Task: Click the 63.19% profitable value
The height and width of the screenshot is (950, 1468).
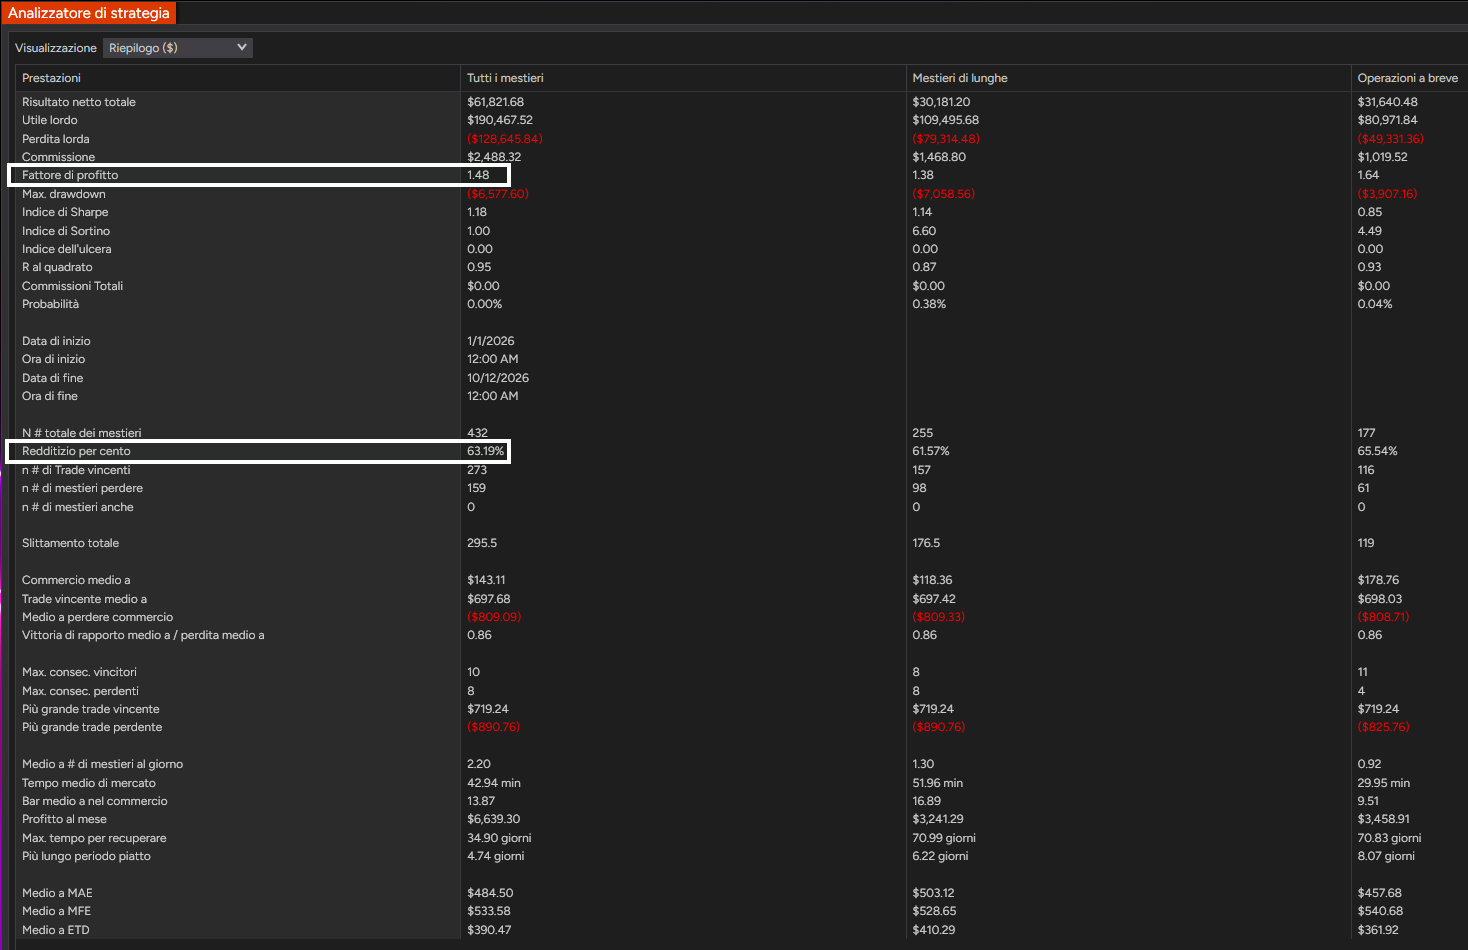Action: click(486, 451)
